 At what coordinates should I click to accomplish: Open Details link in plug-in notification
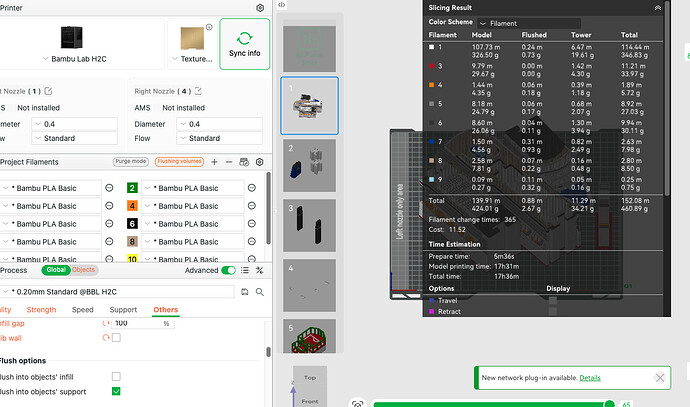[590, 378]
